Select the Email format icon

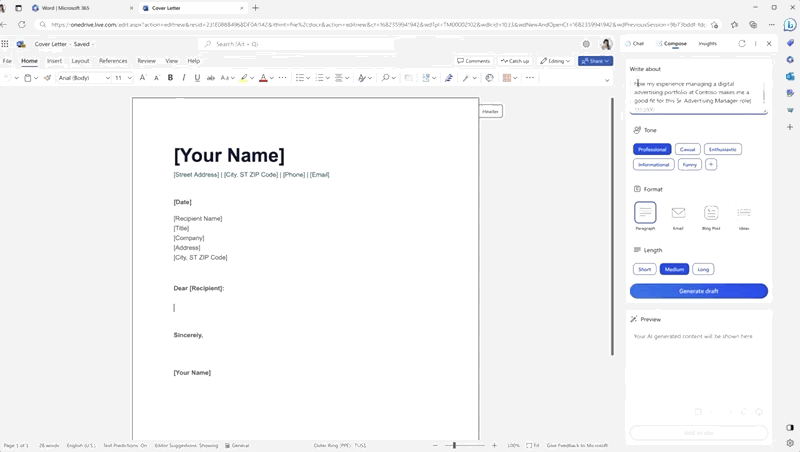point(678,213)
